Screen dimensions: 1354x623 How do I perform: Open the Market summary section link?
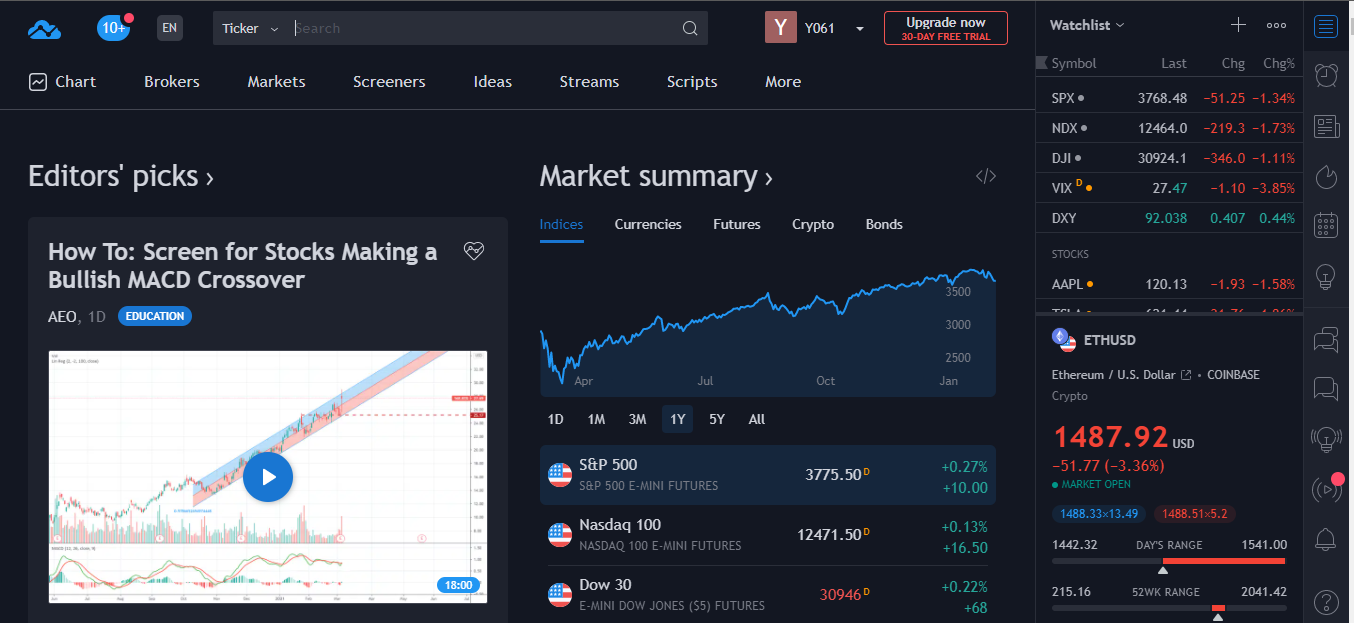click(656, 176)
